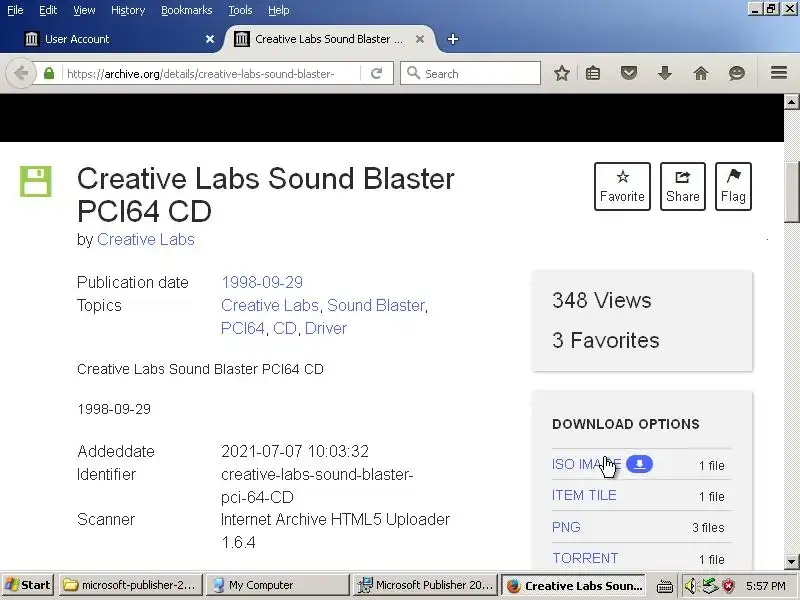Click the browser back arrow button

click(x=21, y=73)
